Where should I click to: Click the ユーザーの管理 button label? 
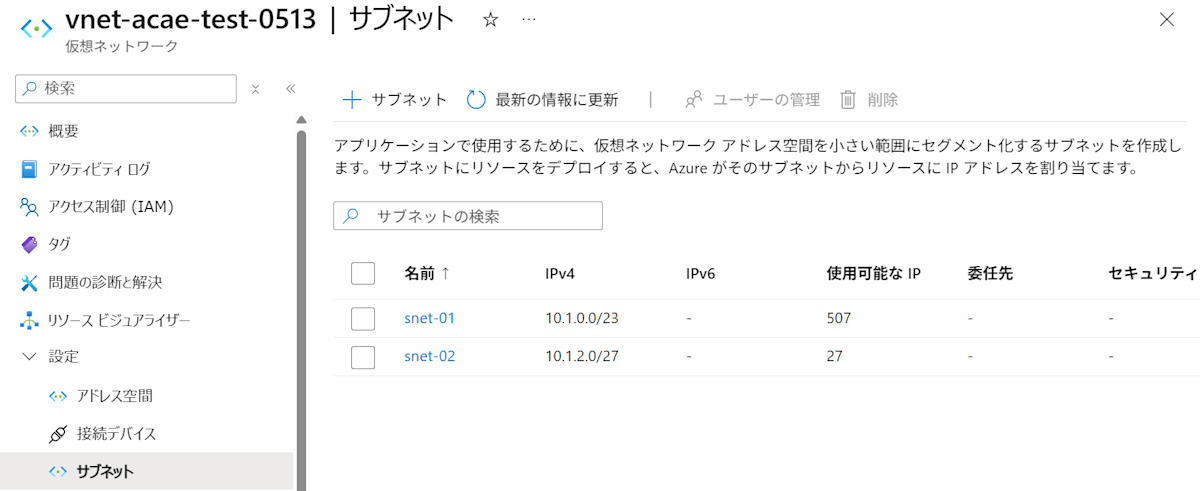click(x=766, y=99)
